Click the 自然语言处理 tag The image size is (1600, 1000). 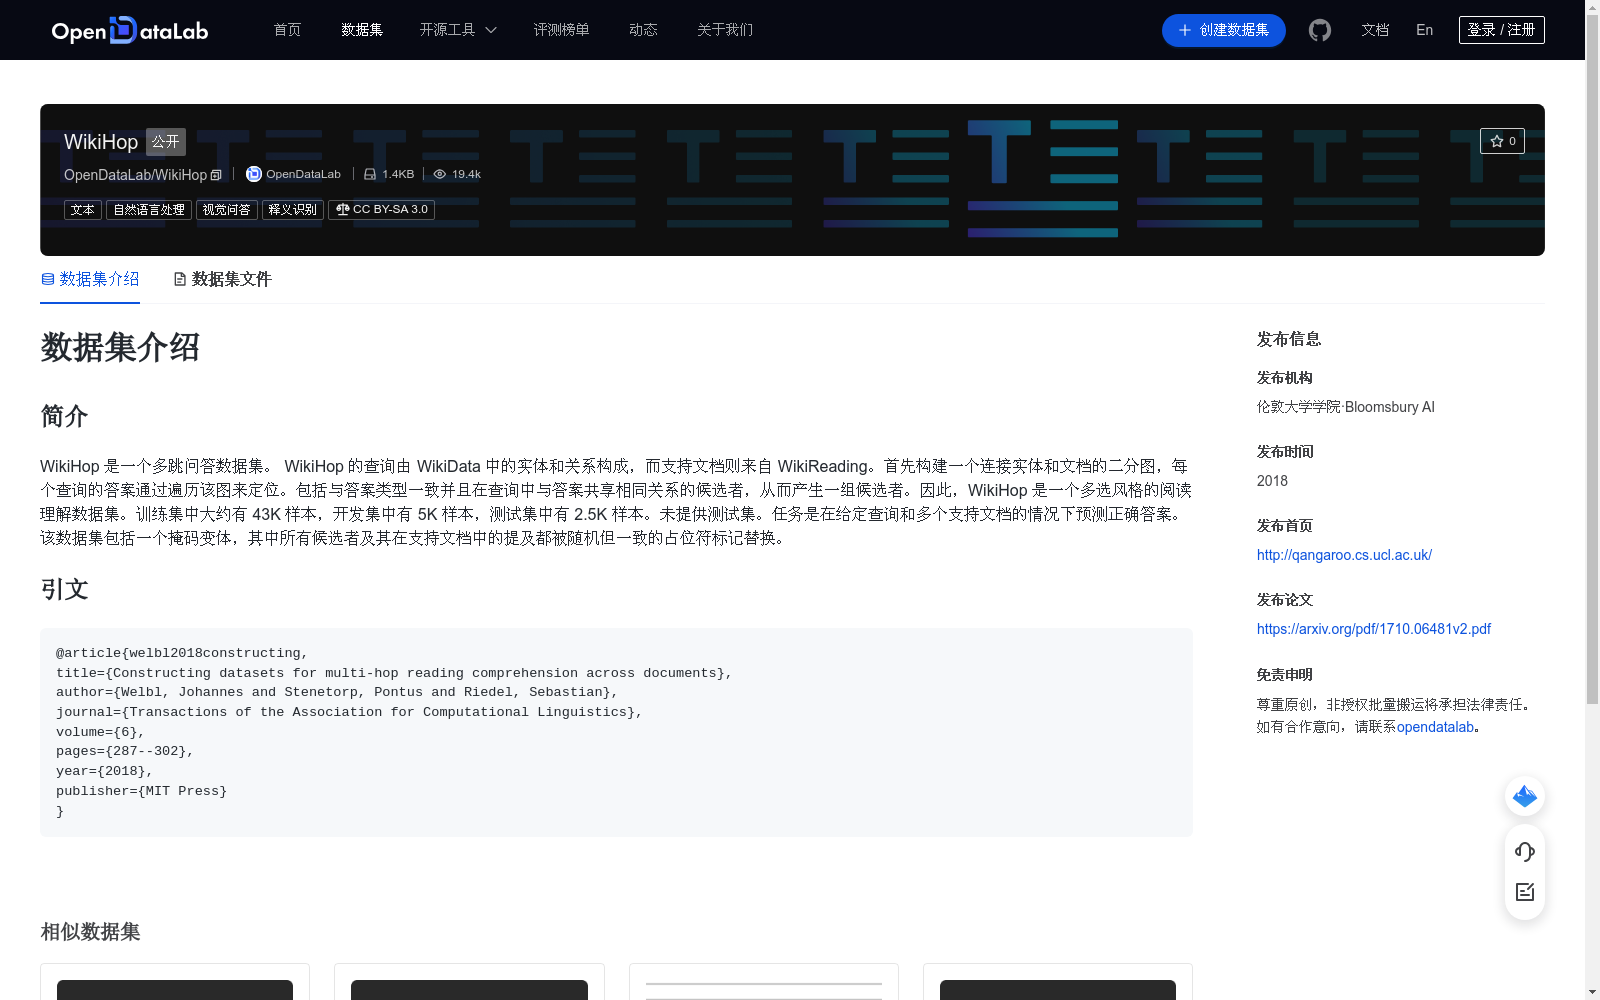coord(149,210)
